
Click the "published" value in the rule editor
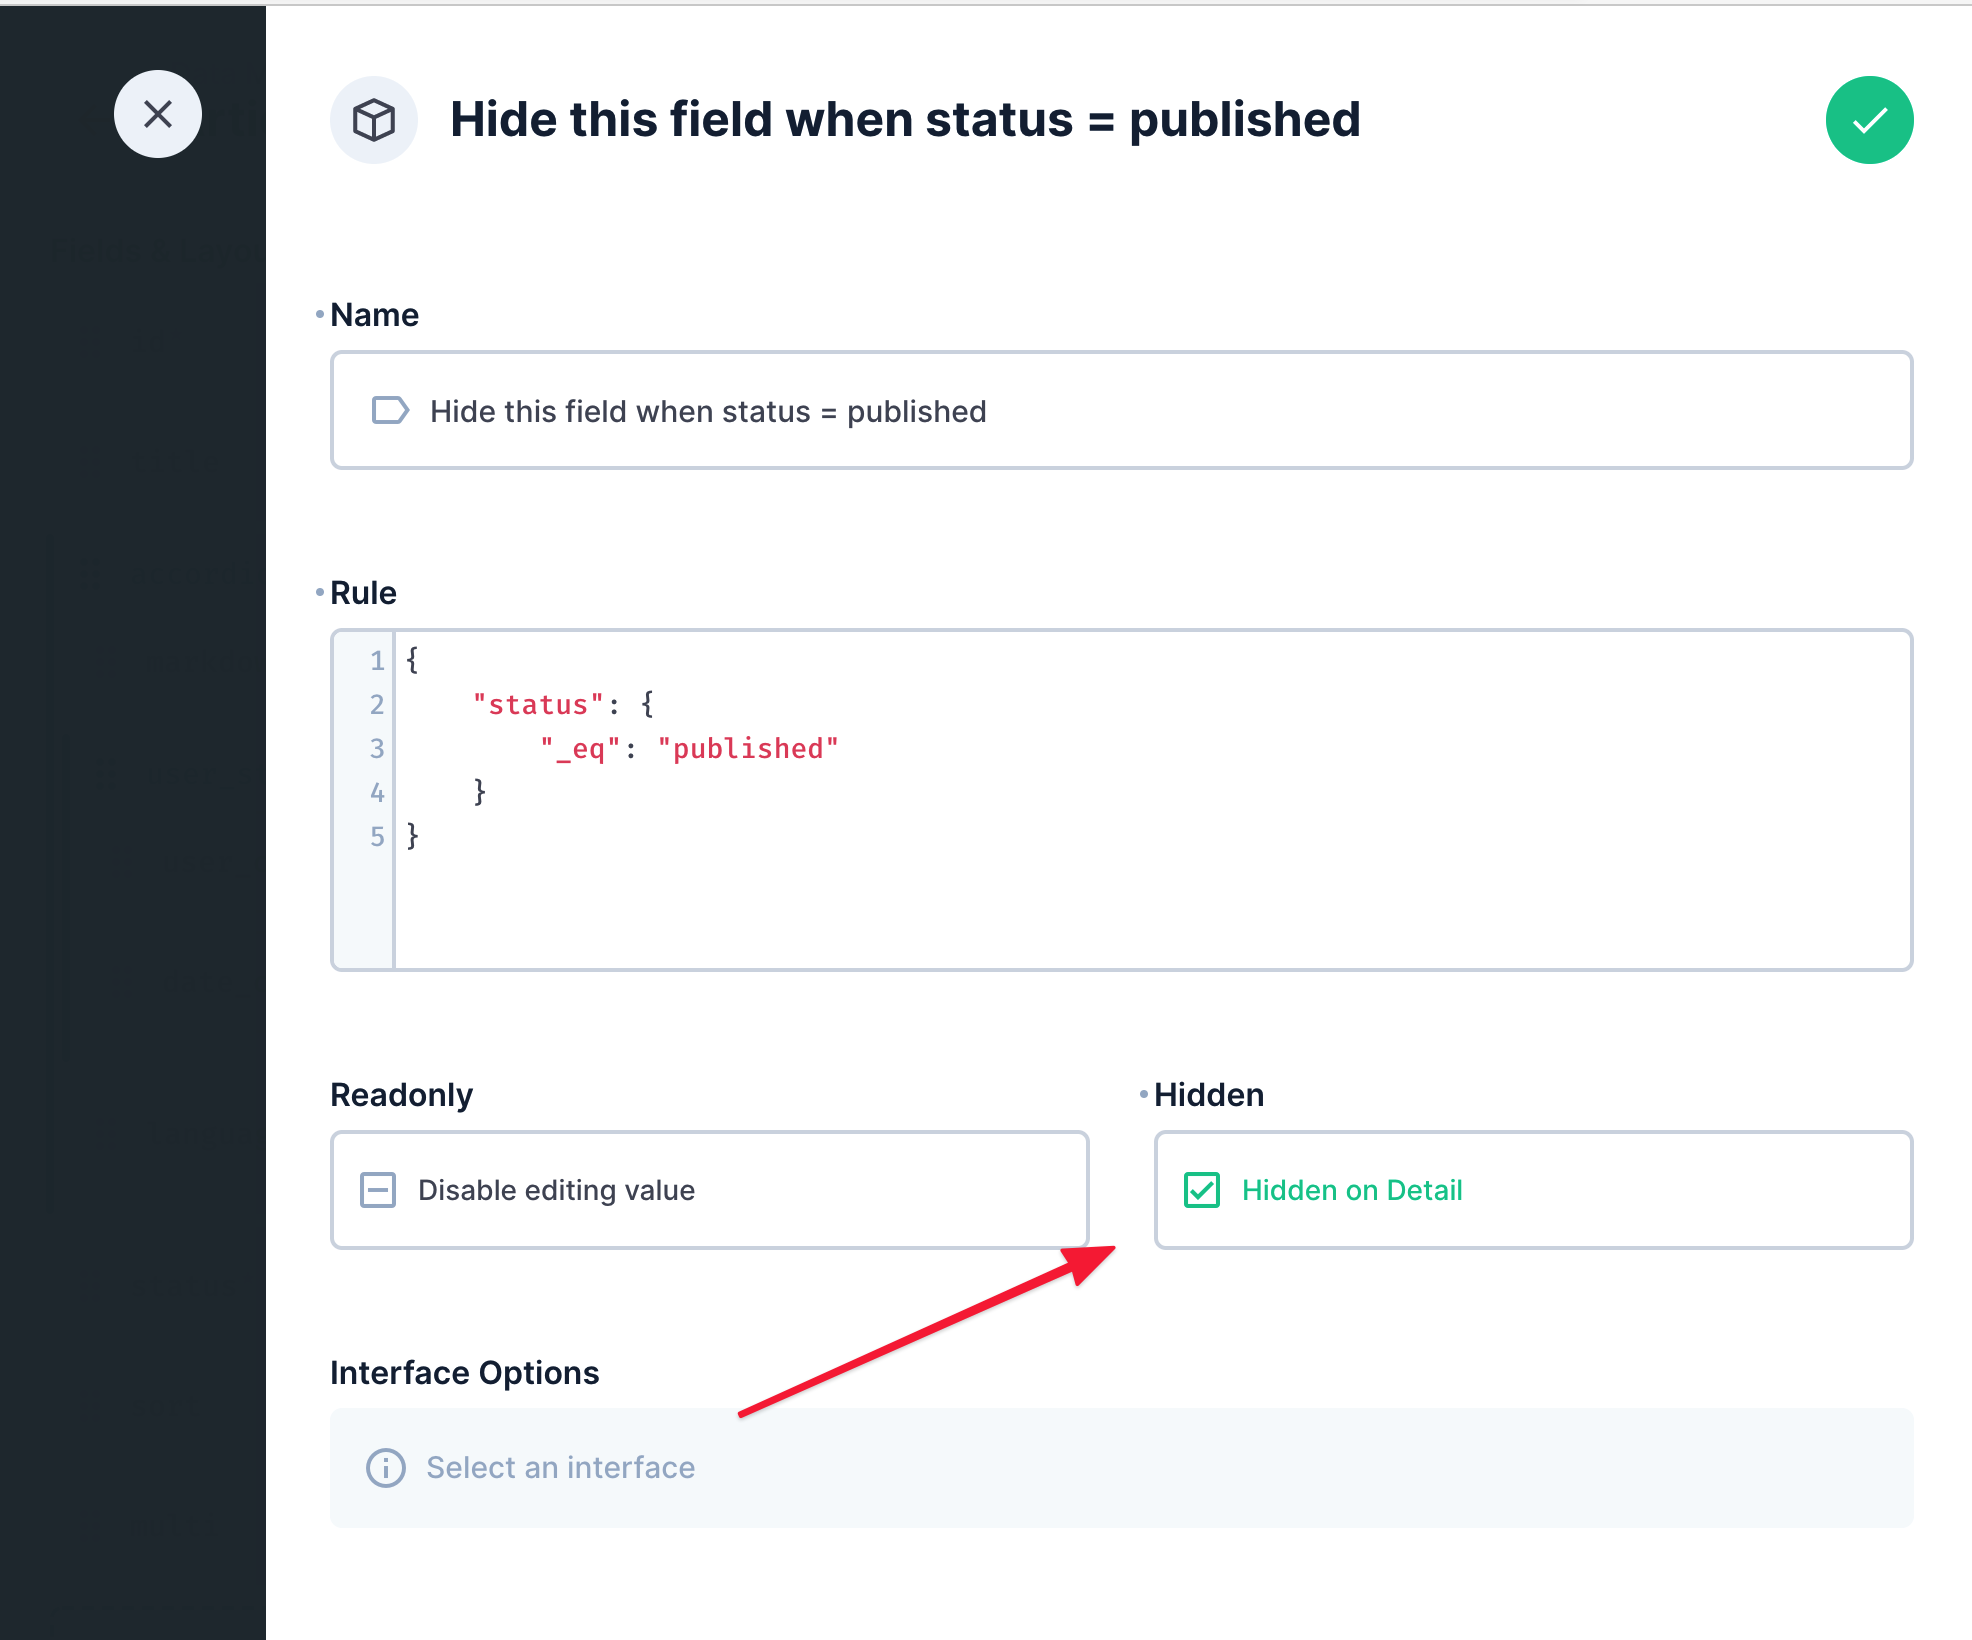[x=748, y=748]
